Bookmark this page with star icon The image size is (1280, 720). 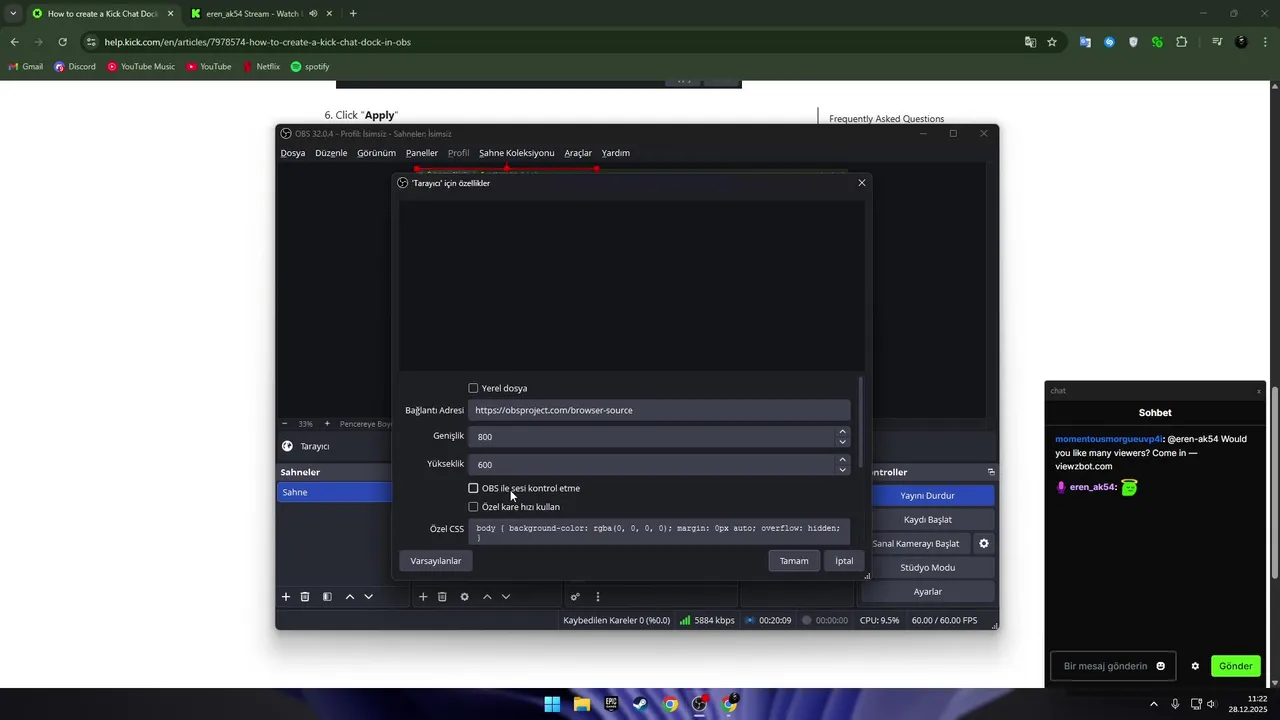click(x=1052, y=42)
